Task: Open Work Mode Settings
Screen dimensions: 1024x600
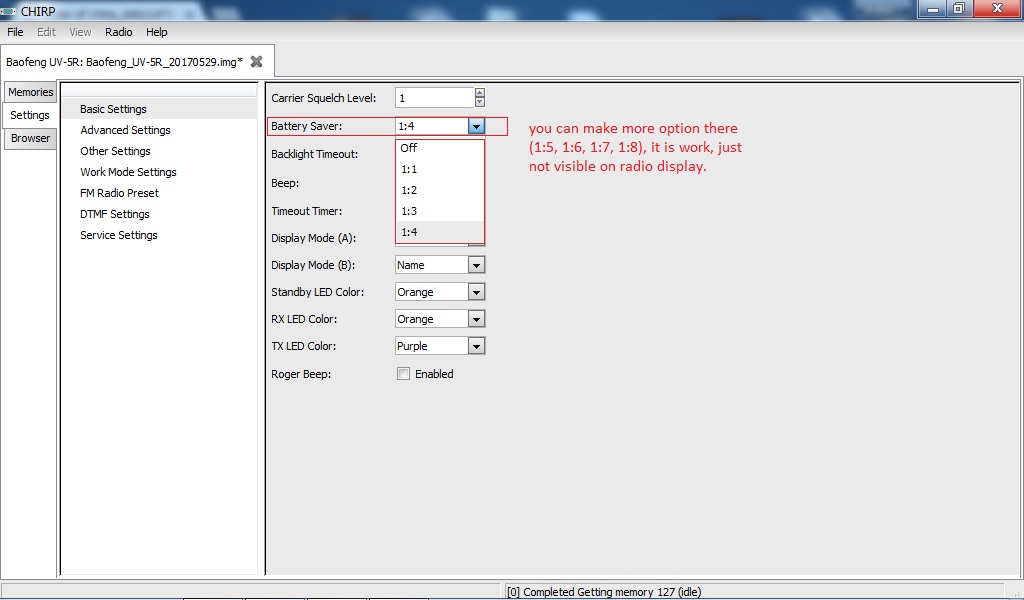Action: [159, 172]
